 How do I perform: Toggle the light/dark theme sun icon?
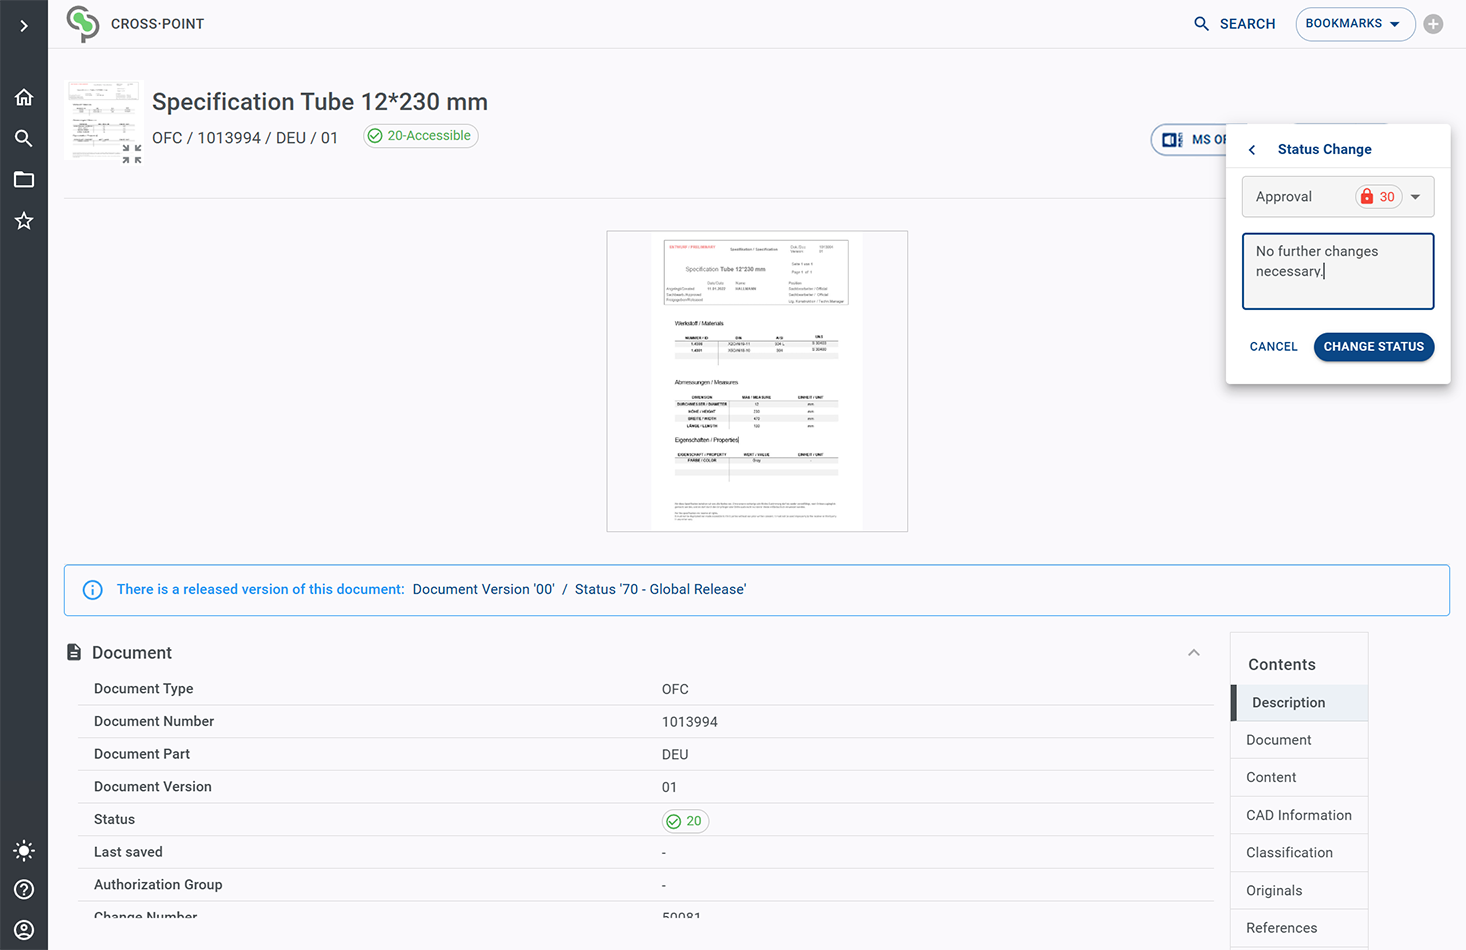pyautogui.click(x=24, y=851)
